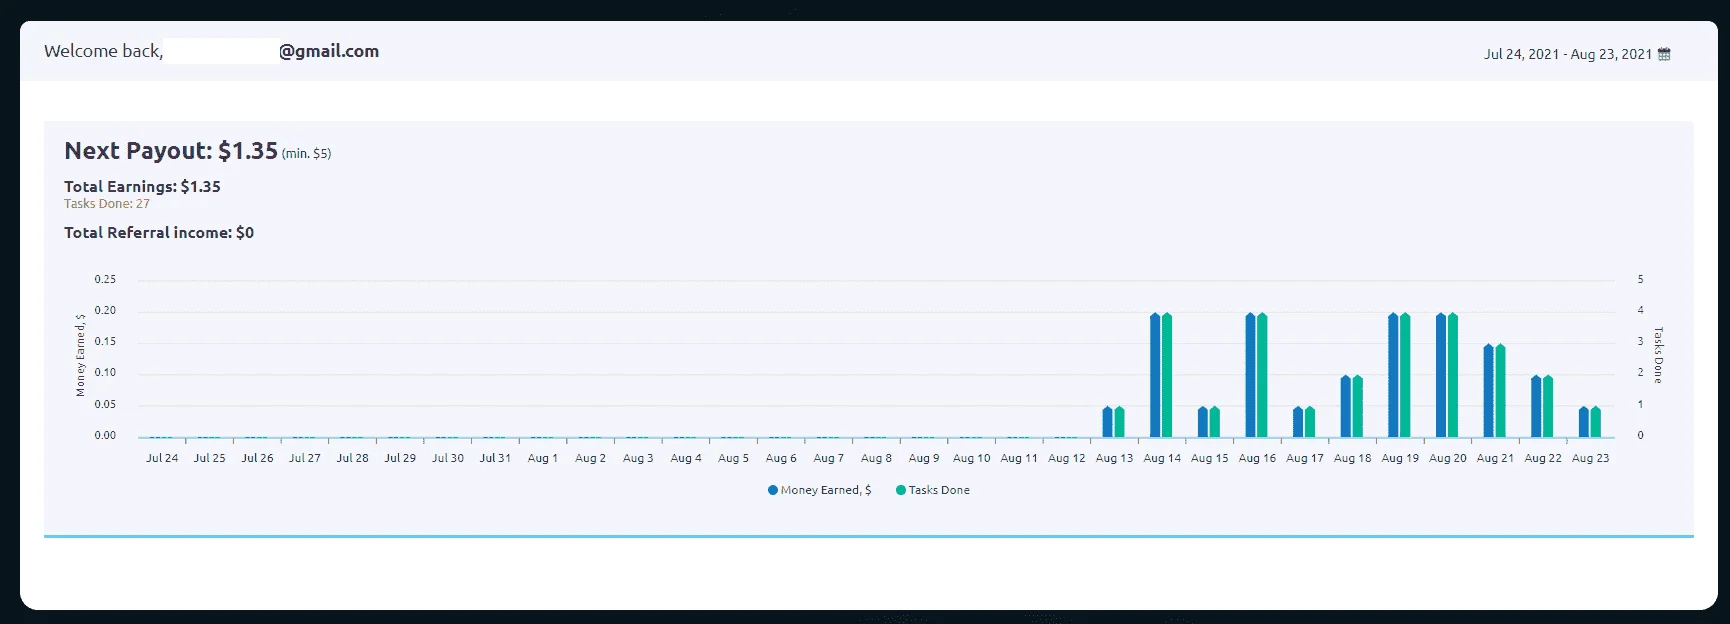Viewport: 1730px width, 624px height.
Task: Click the vertical Tasks Done axis title
Action: (1658, 355)
